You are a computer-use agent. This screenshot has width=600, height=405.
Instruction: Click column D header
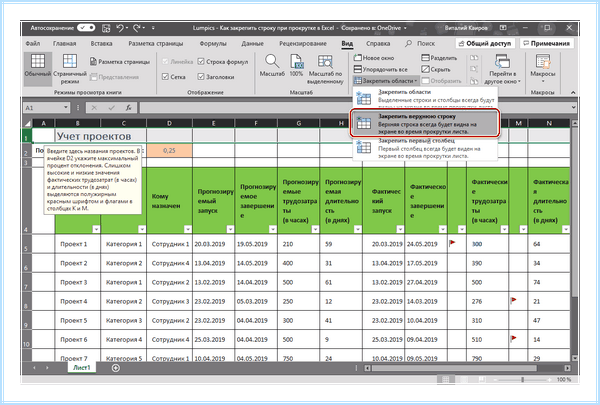click(x=170, y=123)
